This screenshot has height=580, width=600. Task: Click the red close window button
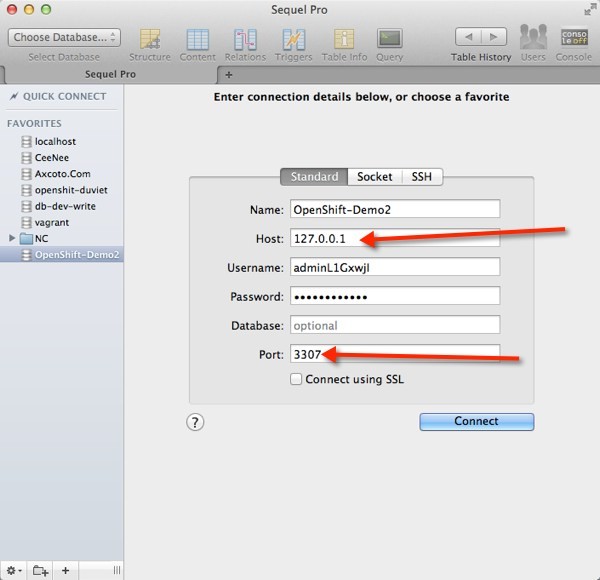click(12, 10)
